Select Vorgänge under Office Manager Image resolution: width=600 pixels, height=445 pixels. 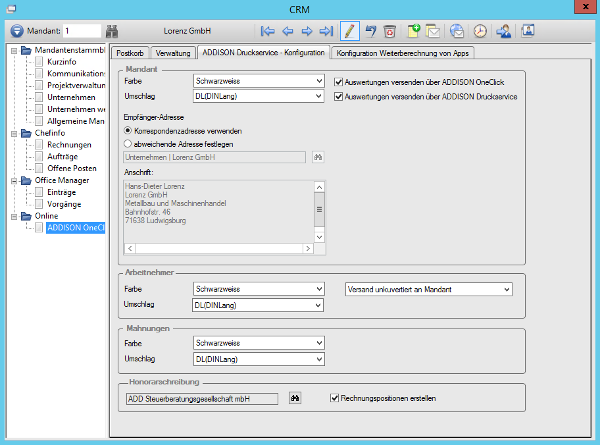64,204
